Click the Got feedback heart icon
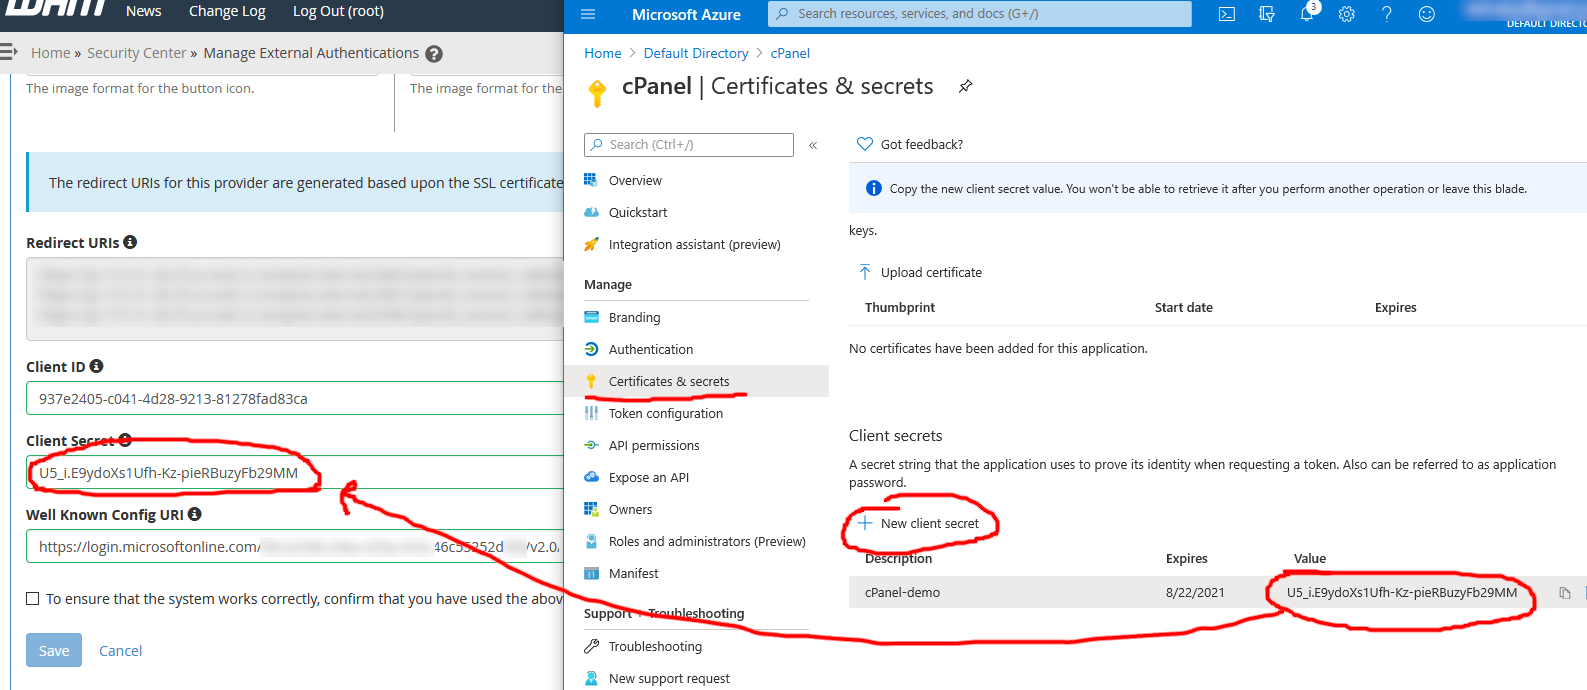This screenshot has width=1587, height=690. pyautogui.click(x=865, y=144)
